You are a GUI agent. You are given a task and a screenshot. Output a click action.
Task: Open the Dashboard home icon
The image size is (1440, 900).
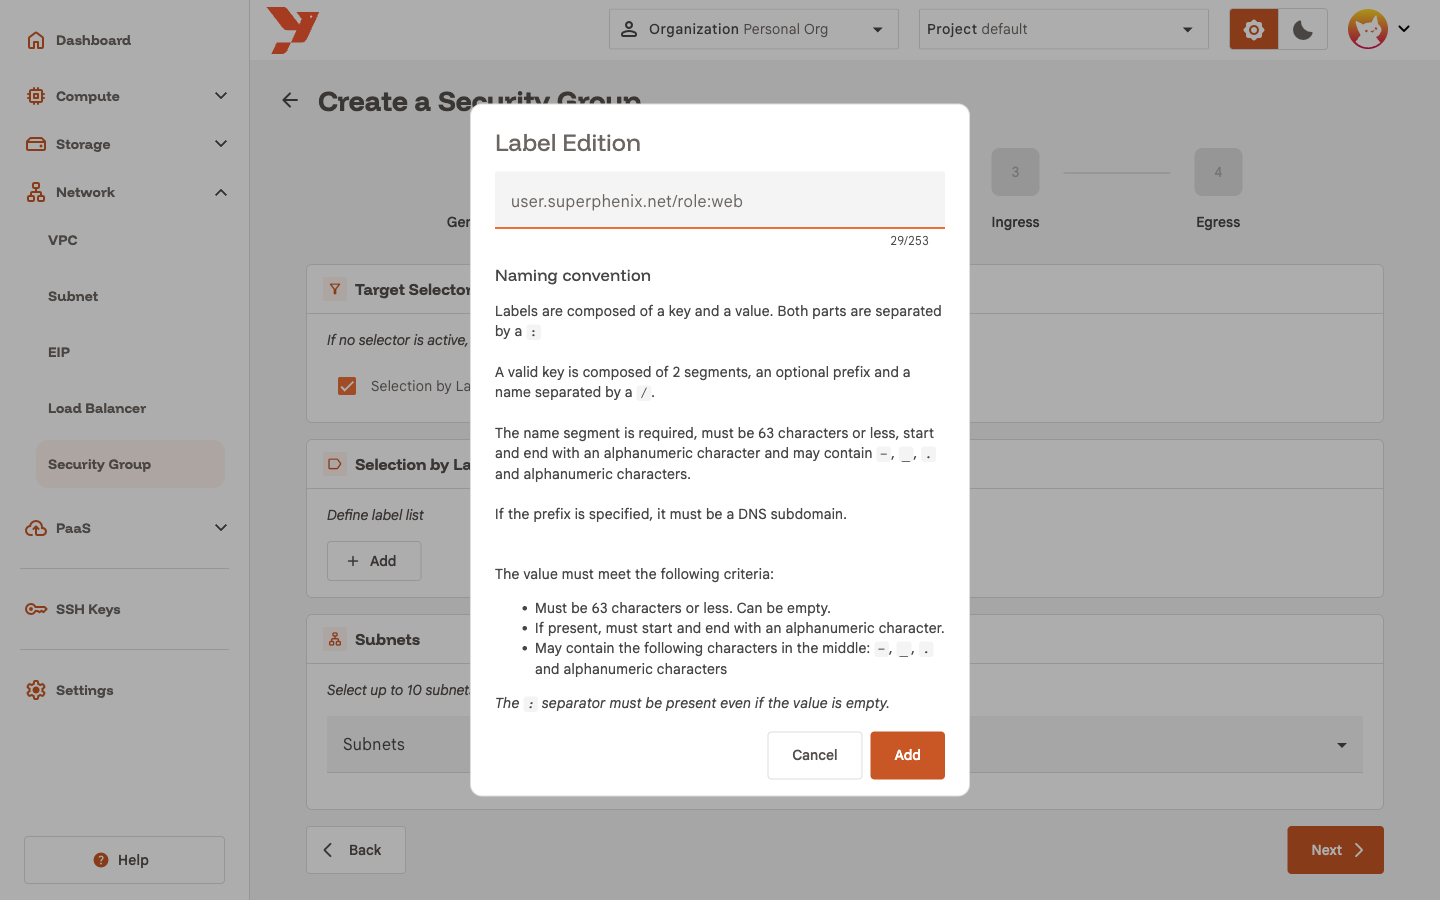click(36, 40)
